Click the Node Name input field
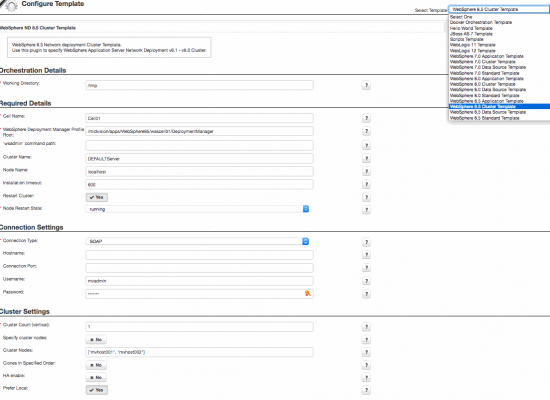550x400 pixels. point(199,172)
